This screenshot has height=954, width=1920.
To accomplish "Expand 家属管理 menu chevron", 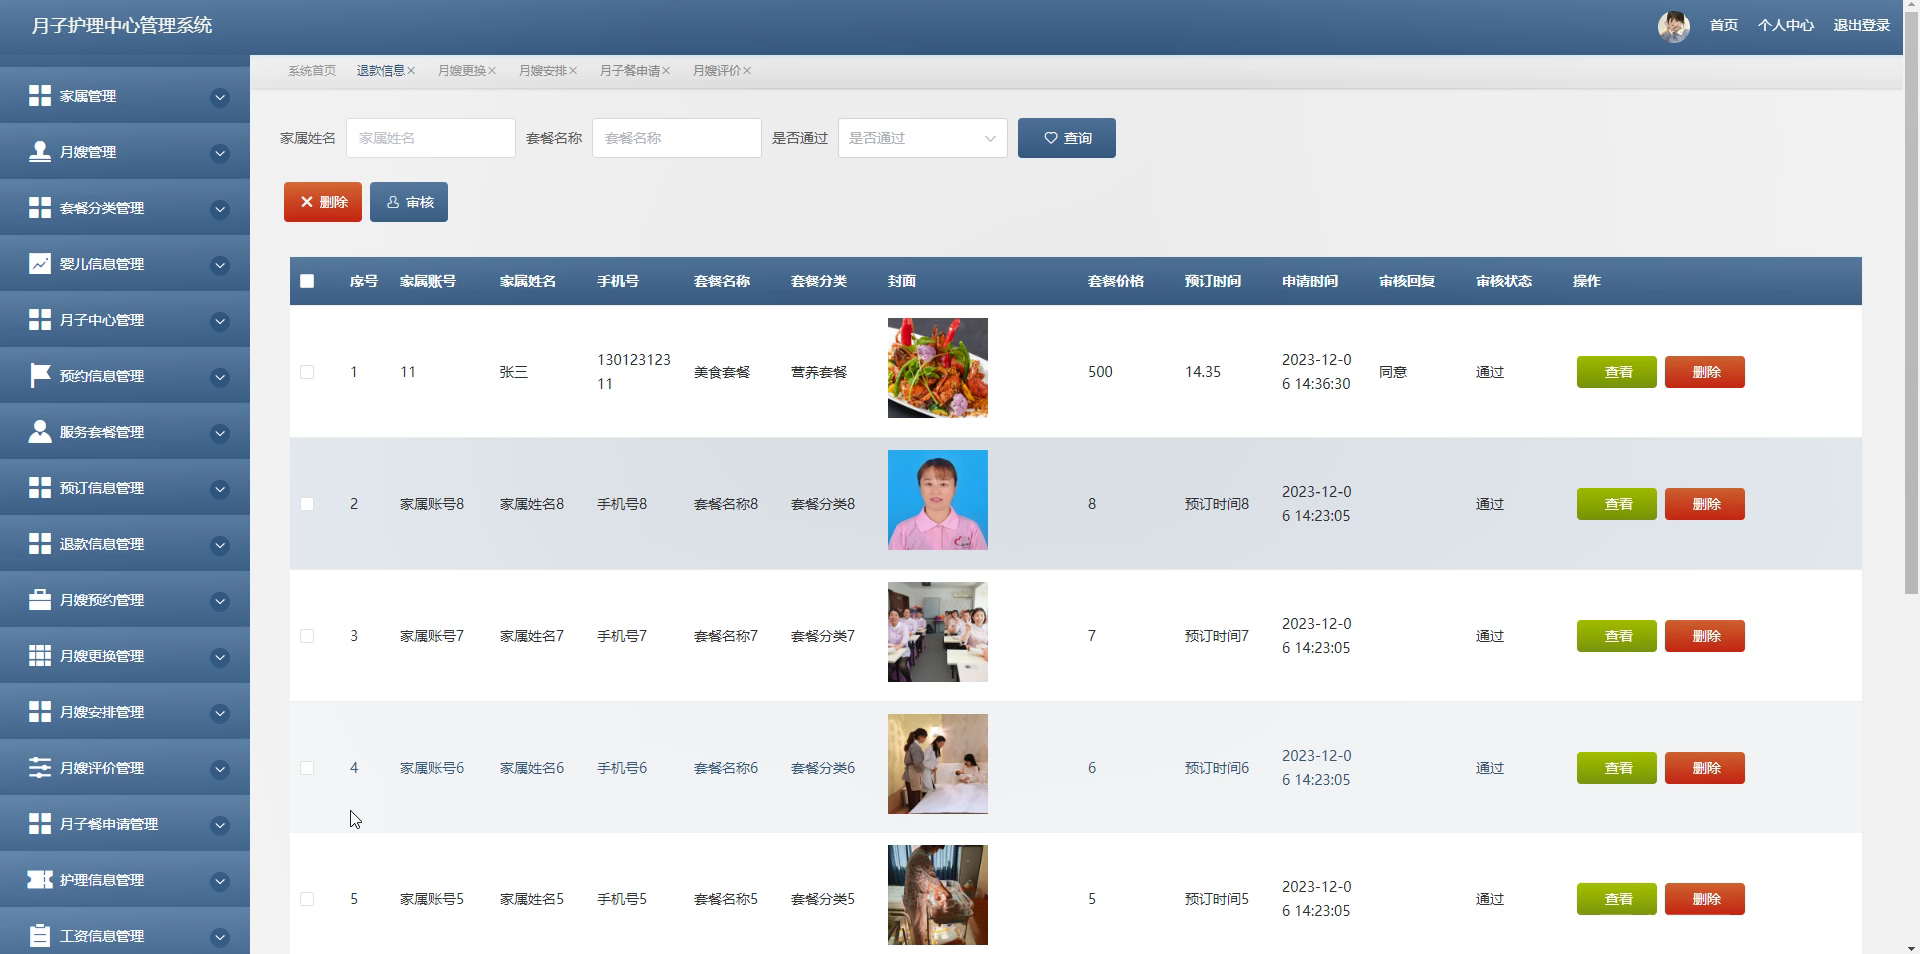I will (x=220, y=97).
